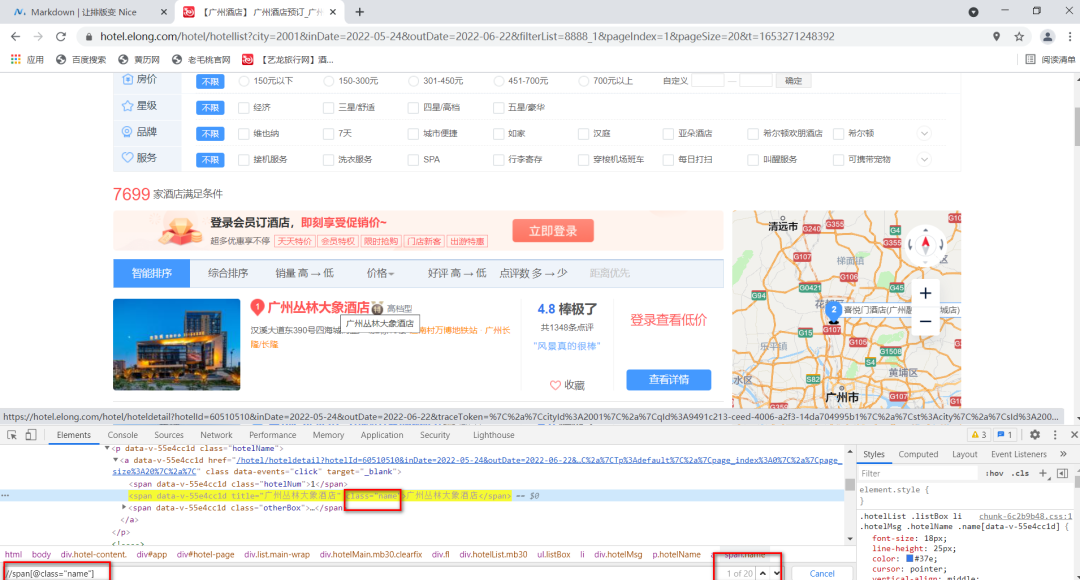
Task: Select the DevTools inspect element picker icon
Action: click(12, 435)
